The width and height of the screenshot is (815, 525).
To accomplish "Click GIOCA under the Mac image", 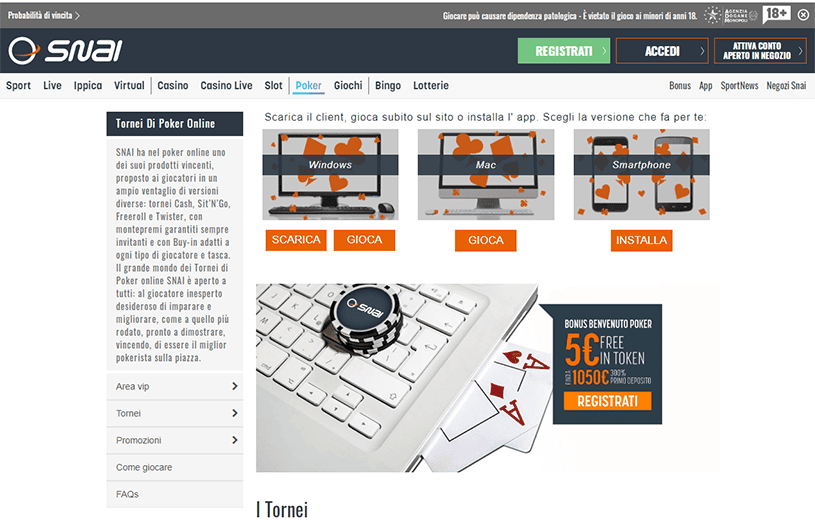I will click(485, 241).
